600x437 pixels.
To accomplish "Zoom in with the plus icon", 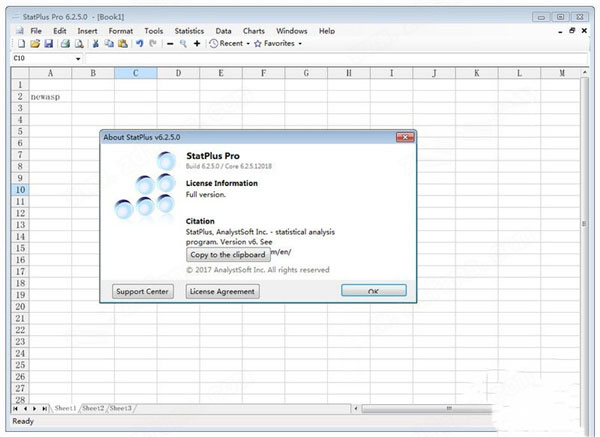I will click(197, 44).
